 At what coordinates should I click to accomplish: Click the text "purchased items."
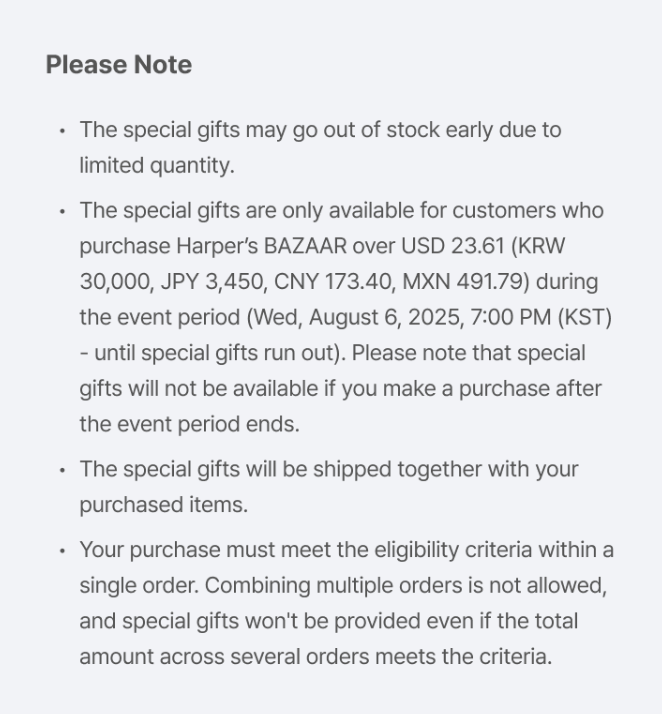pos(163,505)
